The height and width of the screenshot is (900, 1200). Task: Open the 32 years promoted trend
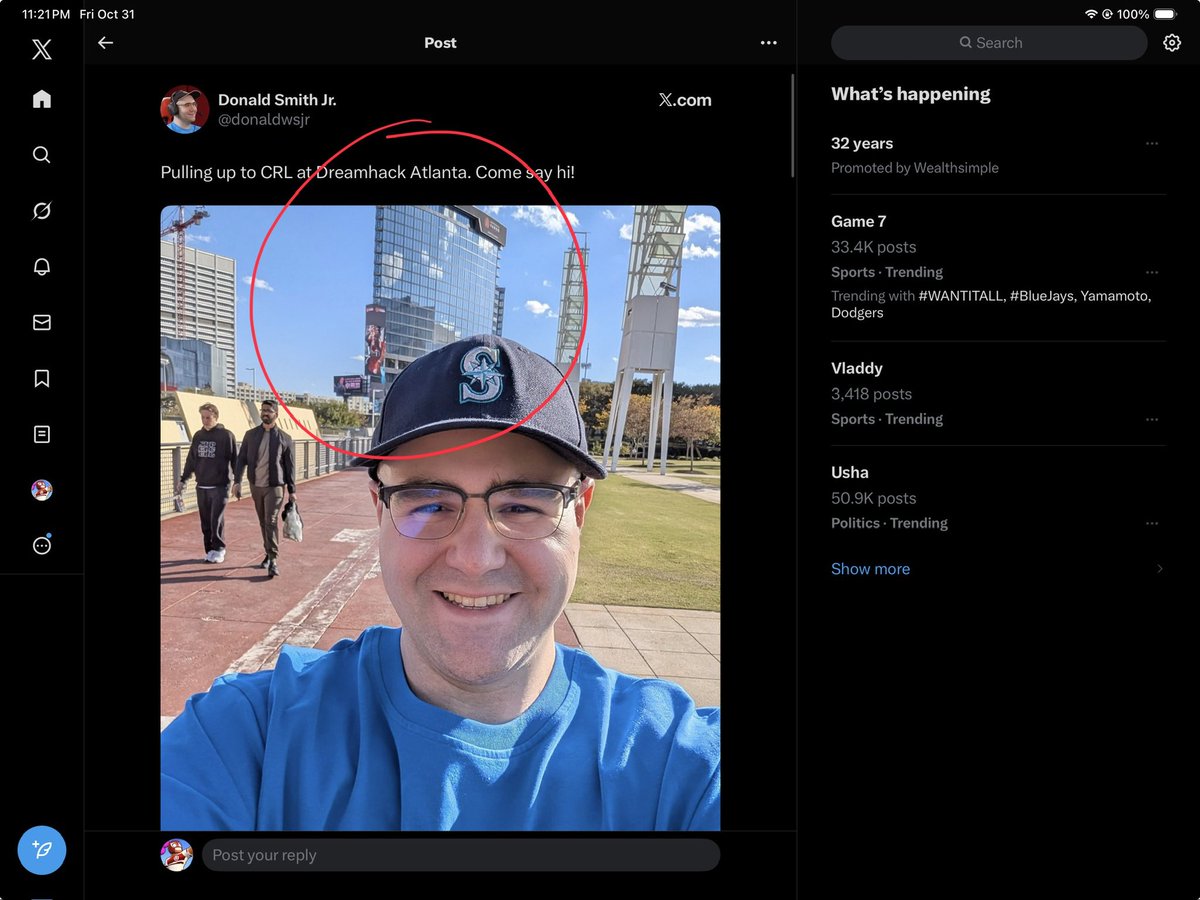coord(862,144)
